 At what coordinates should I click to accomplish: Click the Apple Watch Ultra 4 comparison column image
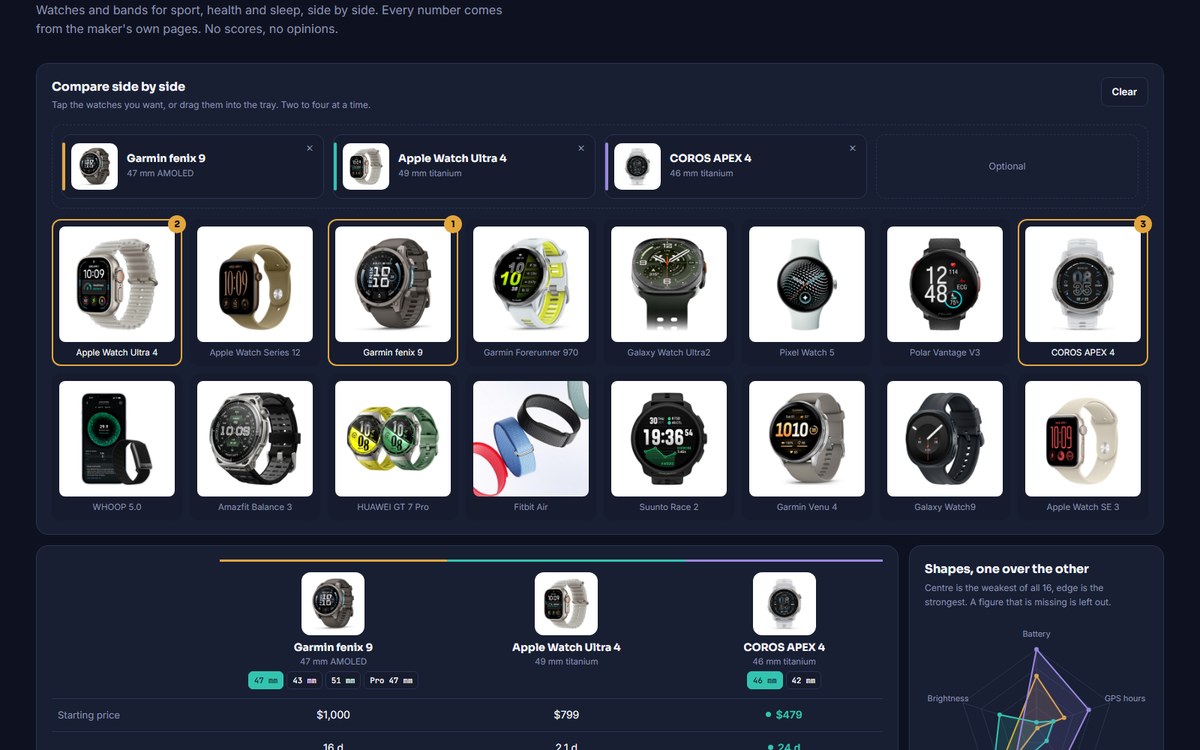click(x=566, y=604)
